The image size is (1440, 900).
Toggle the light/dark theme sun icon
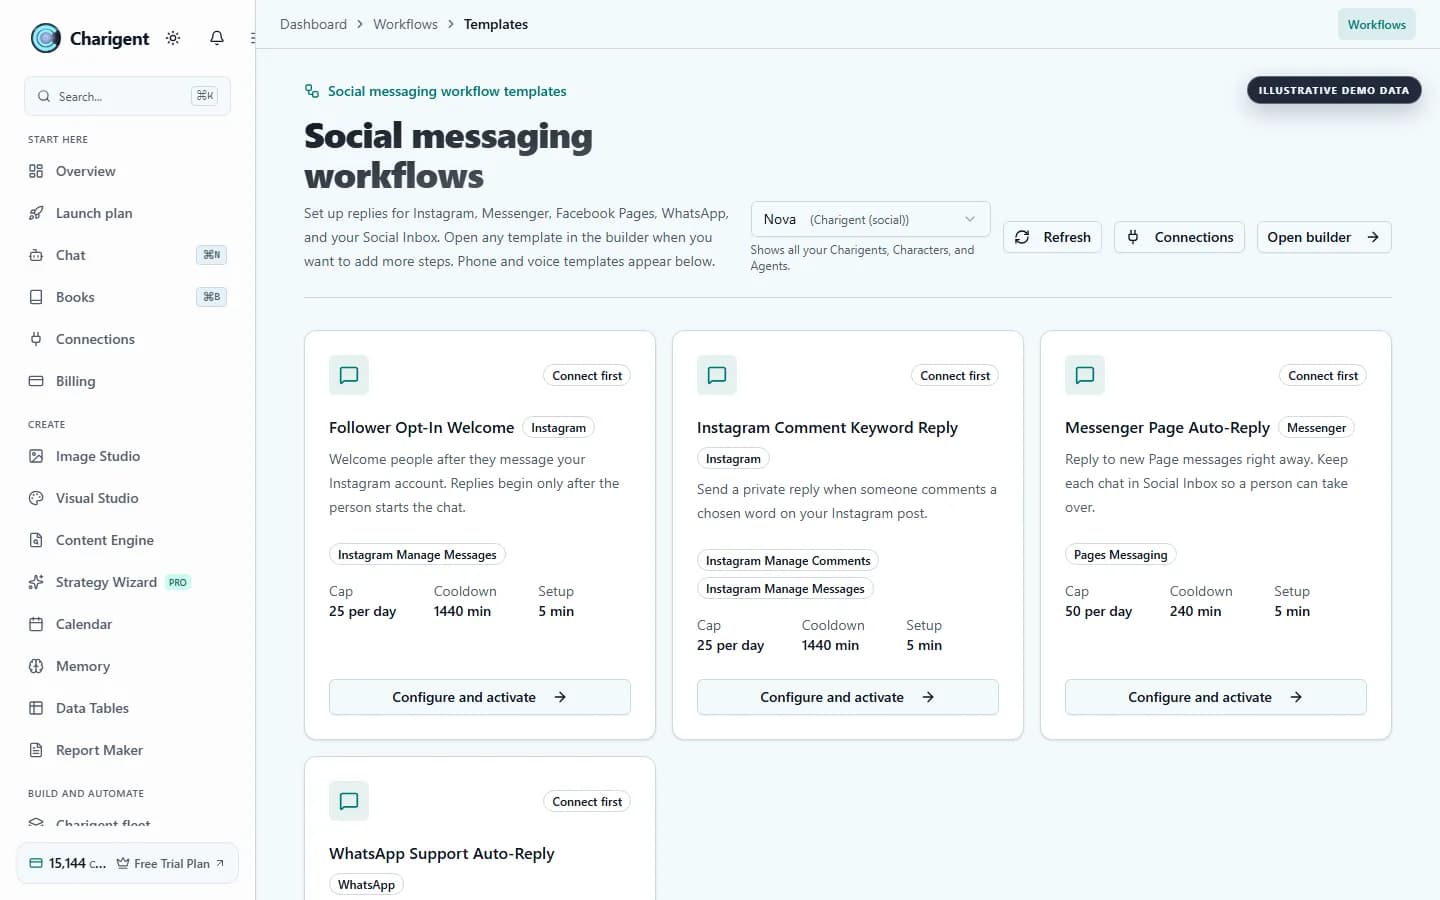tap(173, 38)
